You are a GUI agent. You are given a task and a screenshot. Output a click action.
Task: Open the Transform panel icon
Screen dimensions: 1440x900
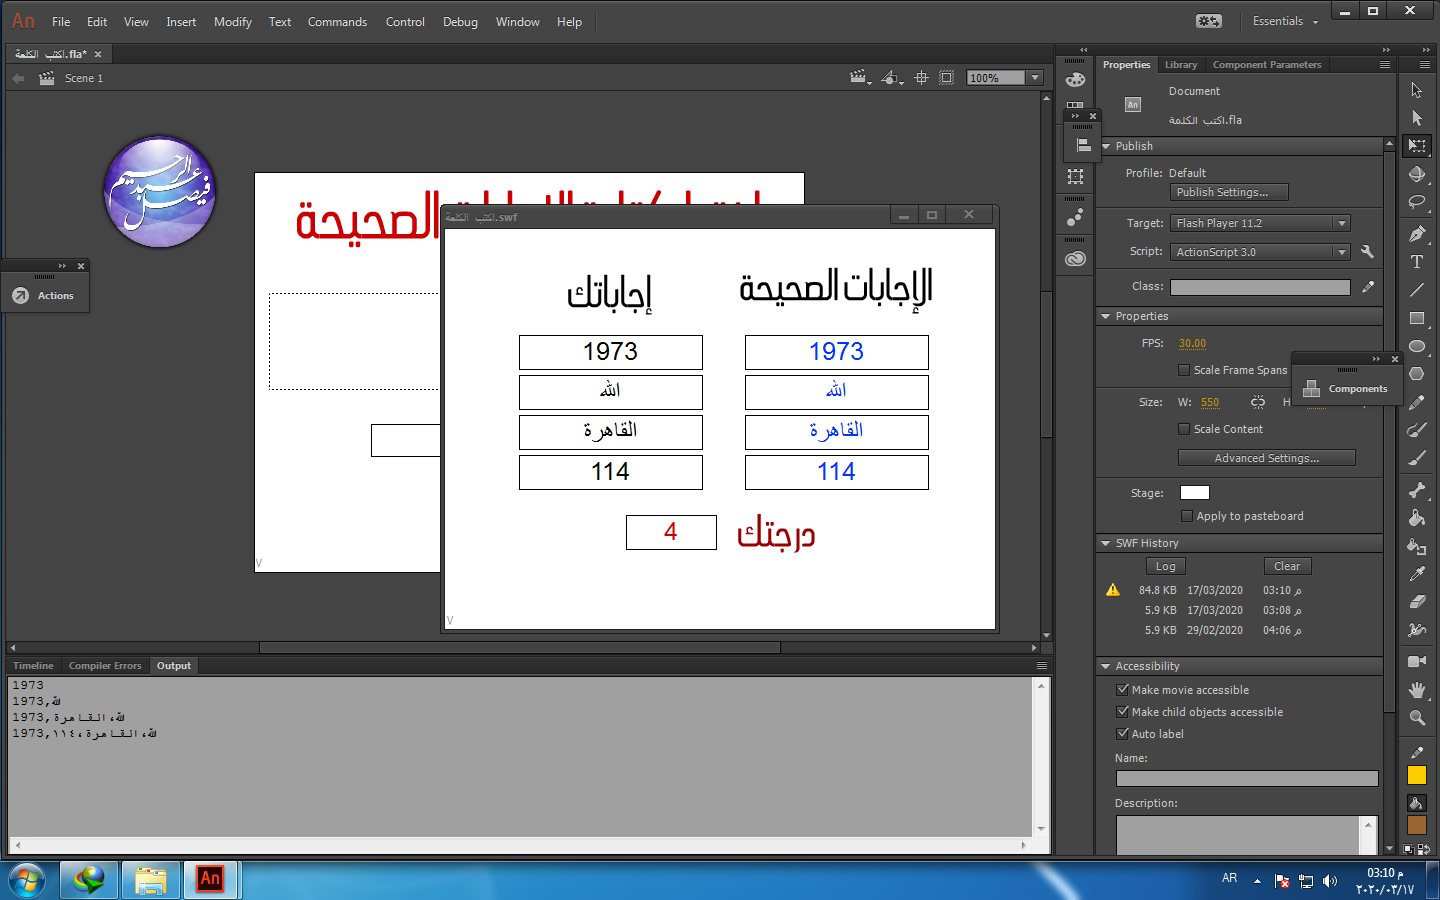1076,176
